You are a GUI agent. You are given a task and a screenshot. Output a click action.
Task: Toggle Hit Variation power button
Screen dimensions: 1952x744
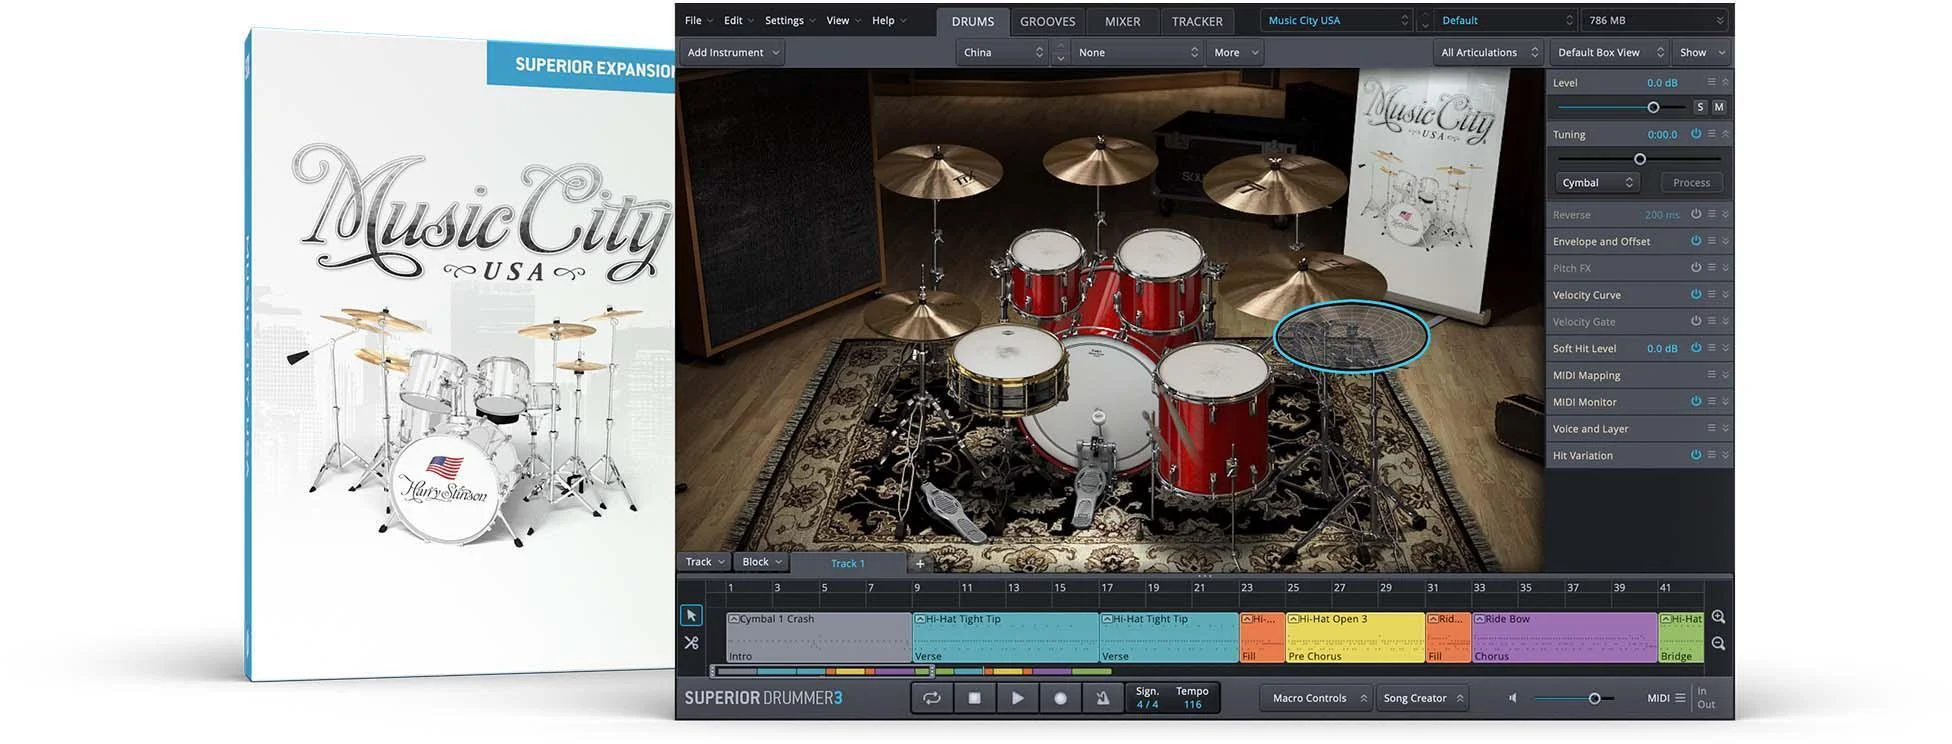pyautogui.click(x=1696, y=455)
